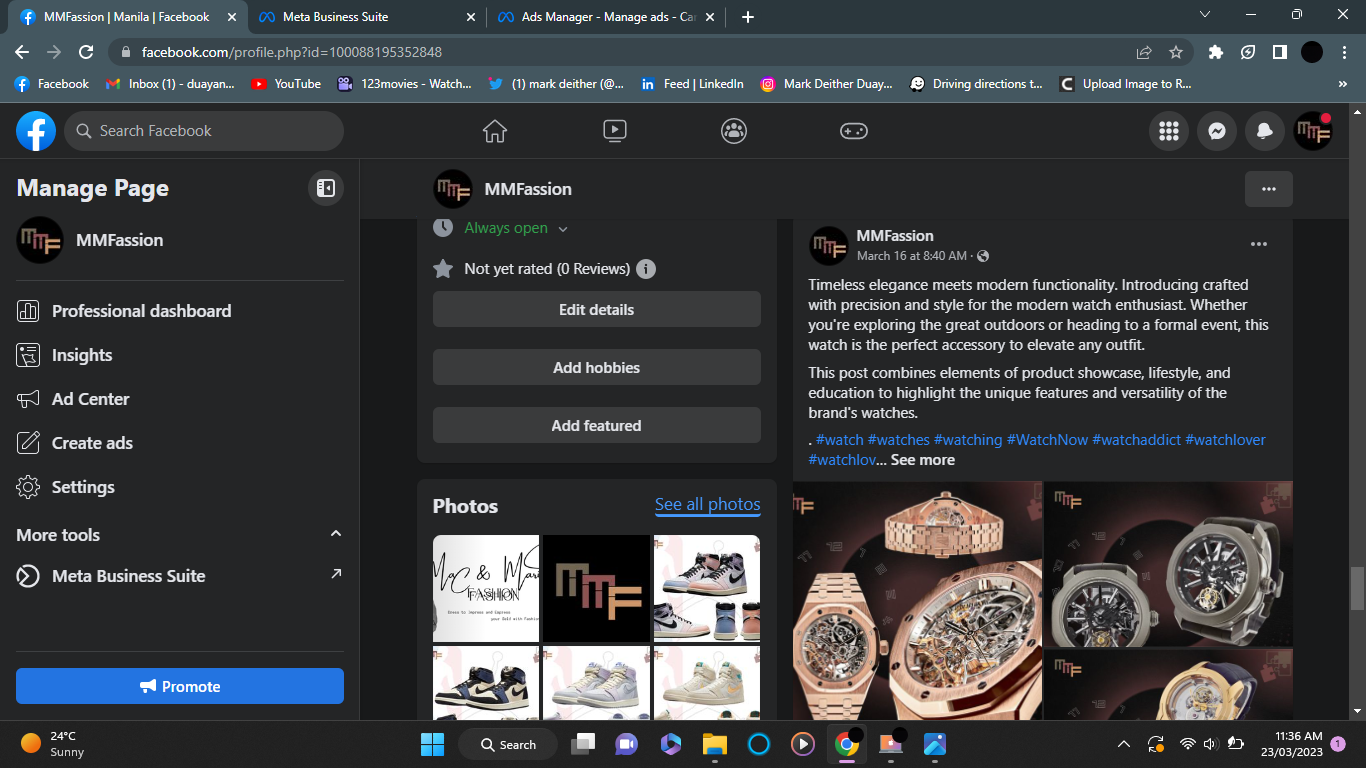This screenshot has width=1366, height=768.
Task: Close the Meta Business Suite tab
Action: click(471, 17)
